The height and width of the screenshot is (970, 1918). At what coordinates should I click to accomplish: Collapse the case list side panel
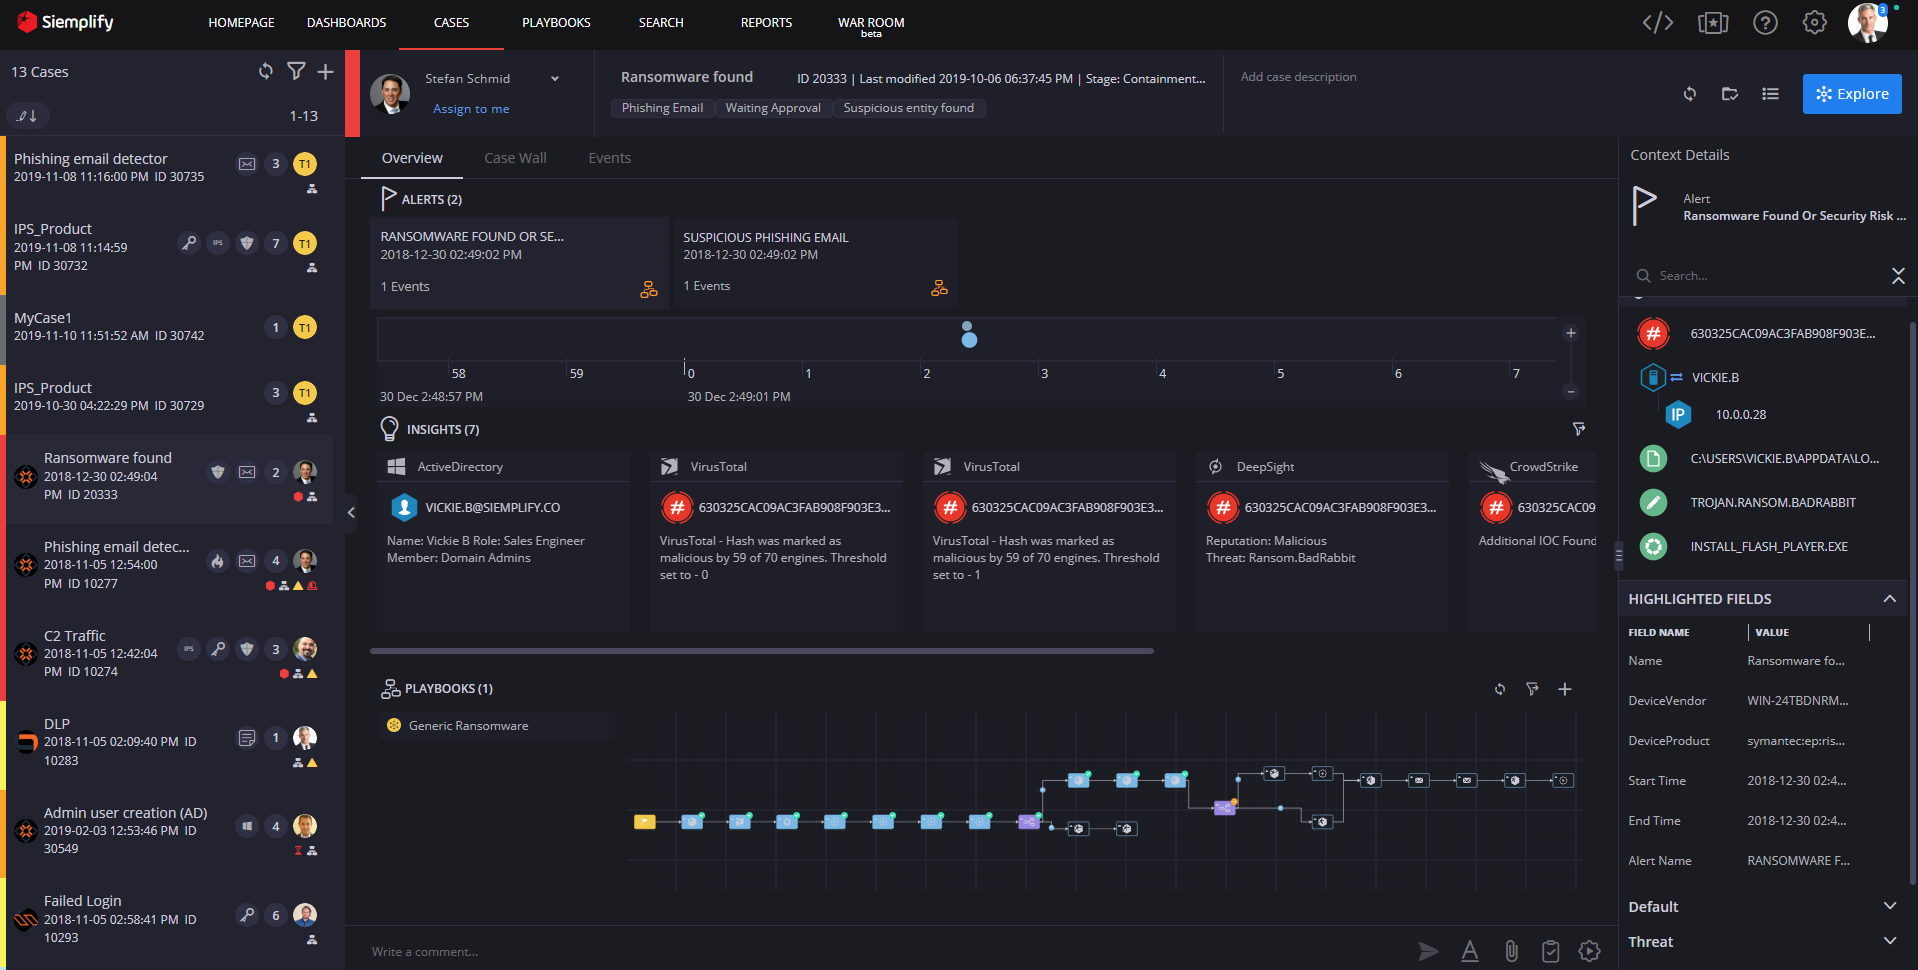click(351, 512)
